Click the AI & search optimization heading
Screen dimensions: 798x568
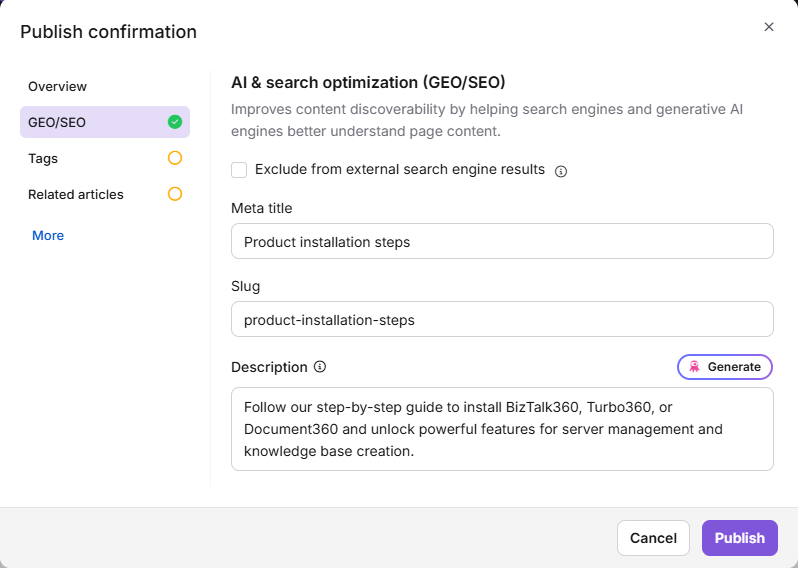pyautogui.click(x=368, y=82)
